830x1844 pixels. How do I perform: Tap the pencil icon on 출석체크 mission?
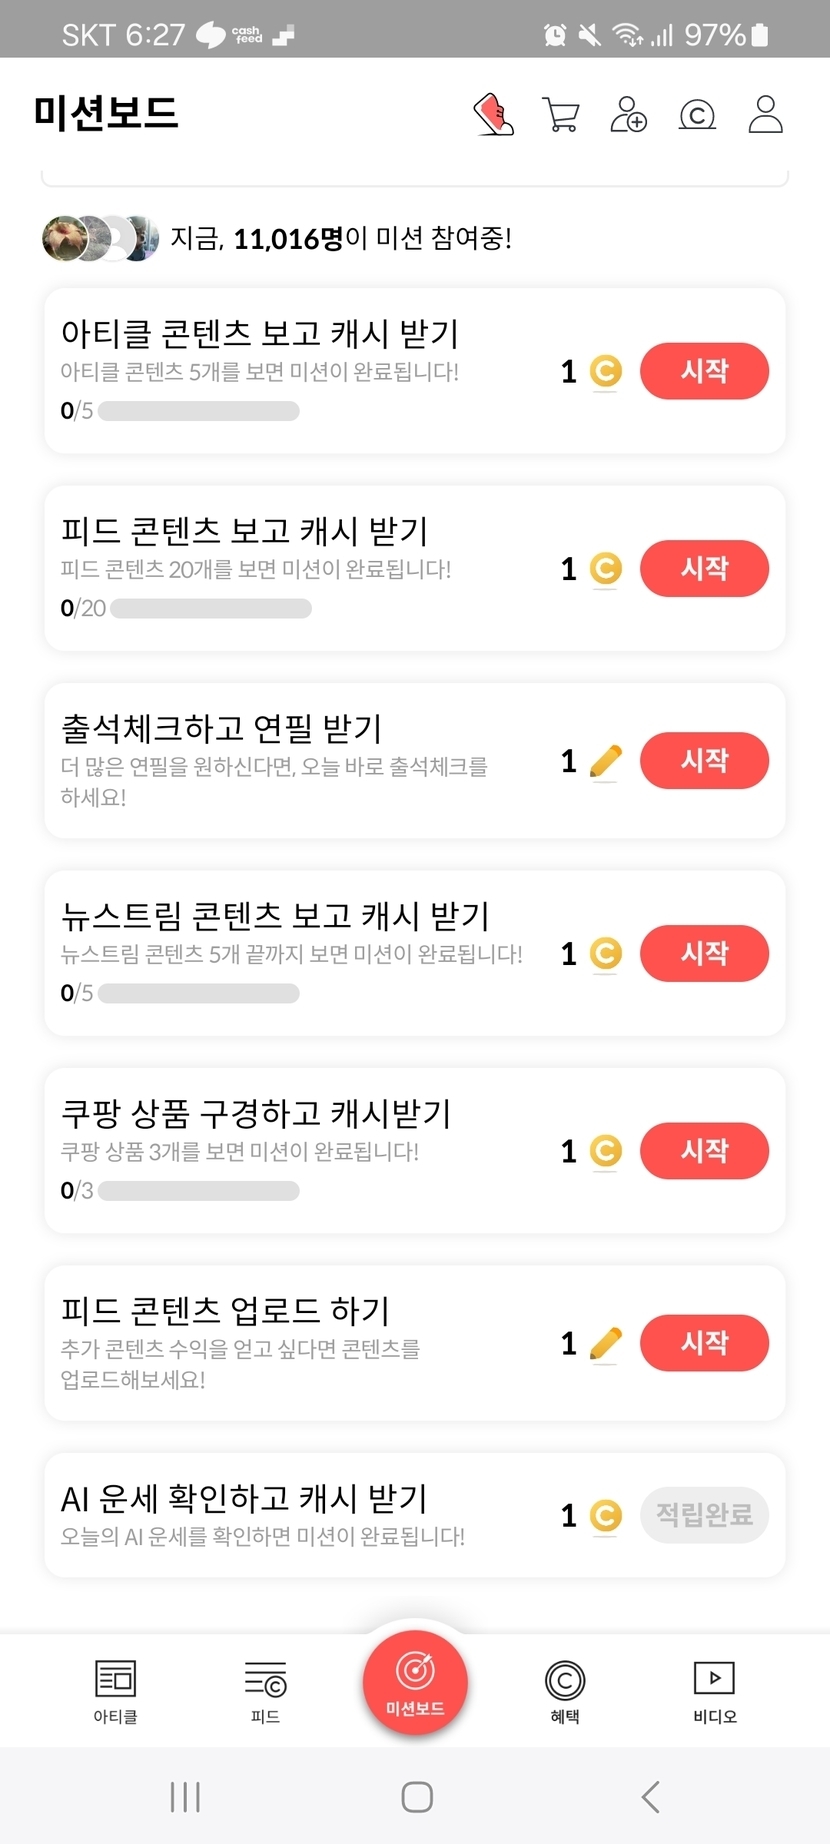tap(605, 761)
